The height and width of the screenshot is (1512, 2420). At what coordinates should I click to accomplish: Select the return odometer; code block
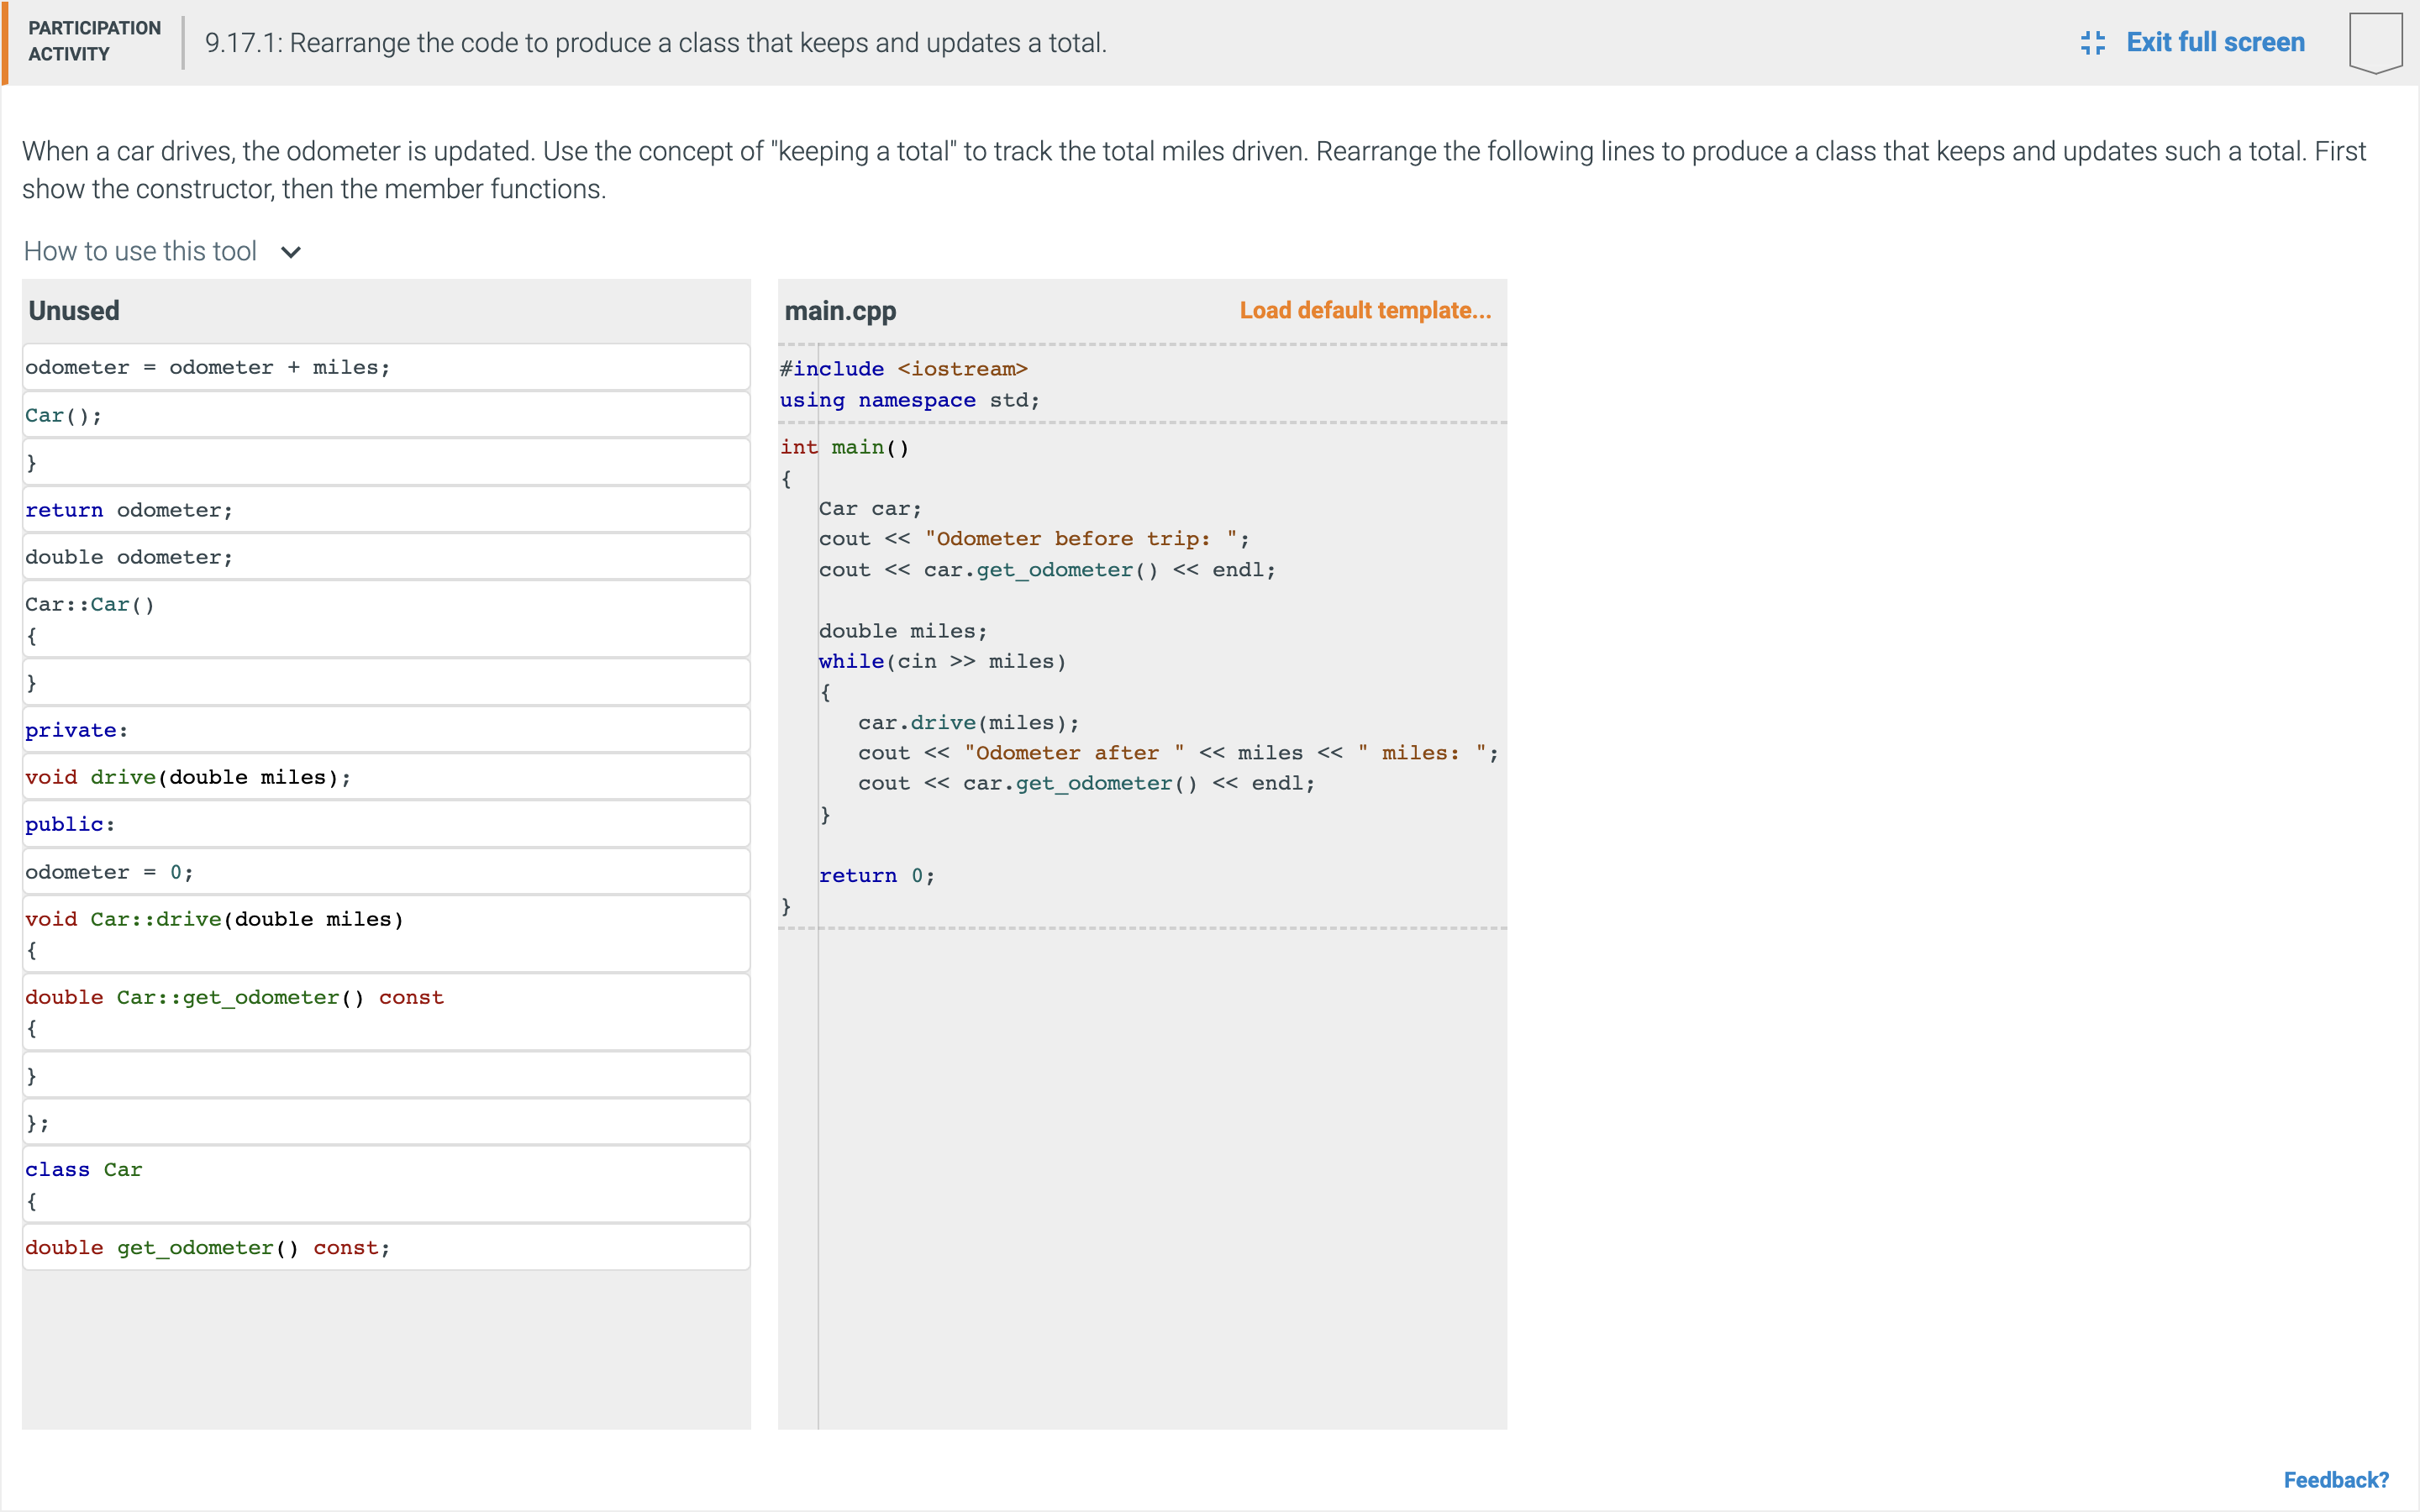386,510
